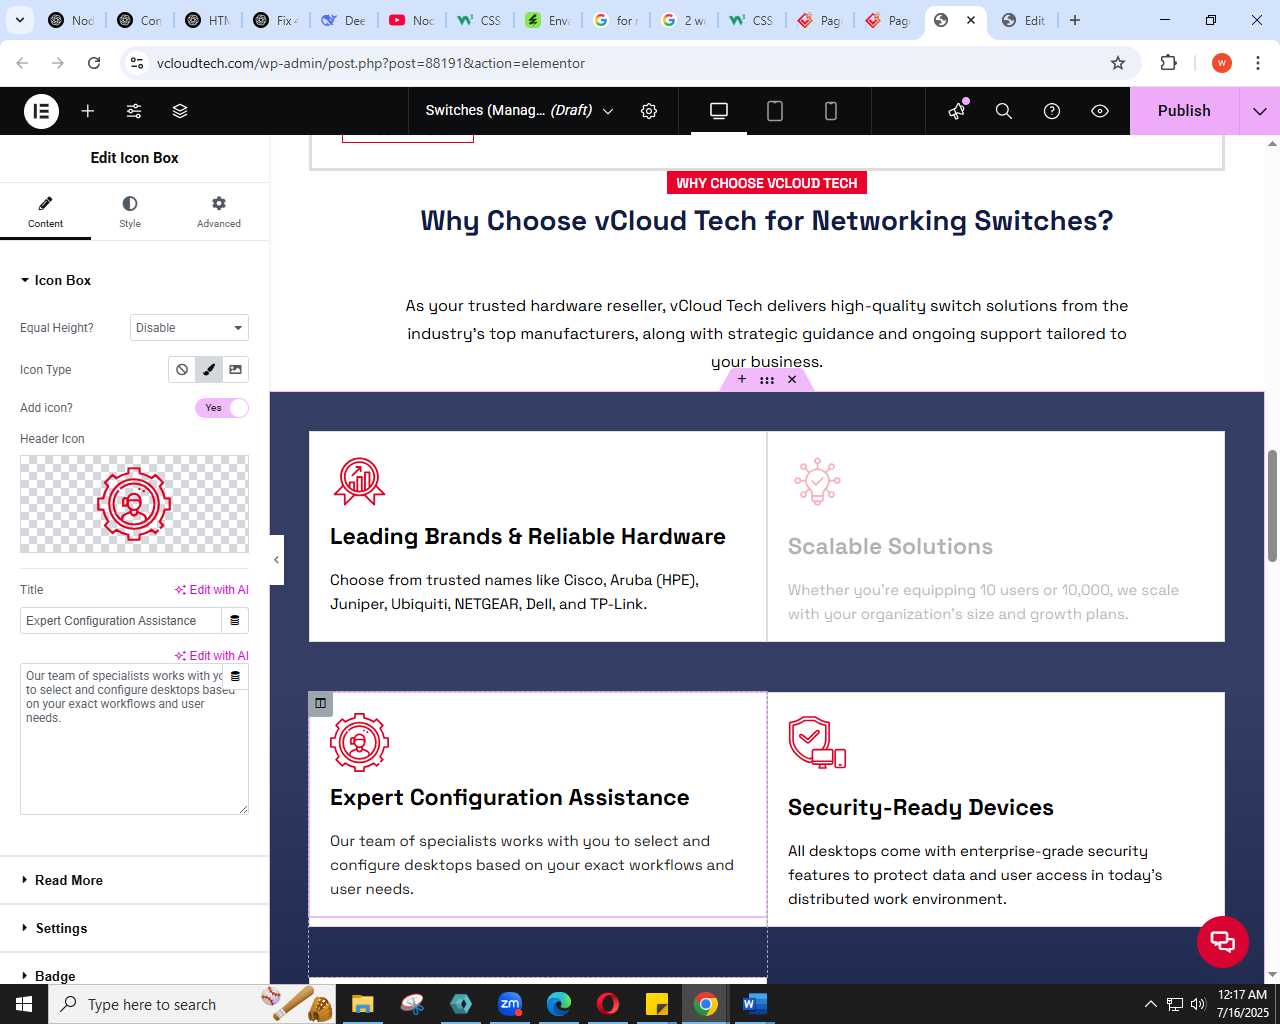Image resolution: width=1280 pixels, height=1024 pixels.
Task: Open Zoom from the taskbar
Action: [x=510, y=1004]
